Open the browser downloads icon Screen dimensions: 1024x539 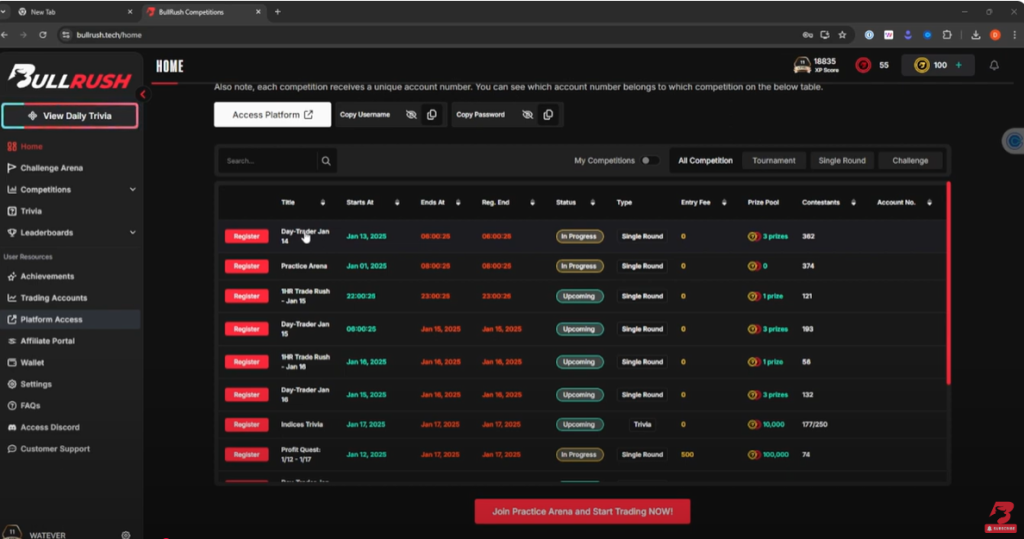click(976, 35)
